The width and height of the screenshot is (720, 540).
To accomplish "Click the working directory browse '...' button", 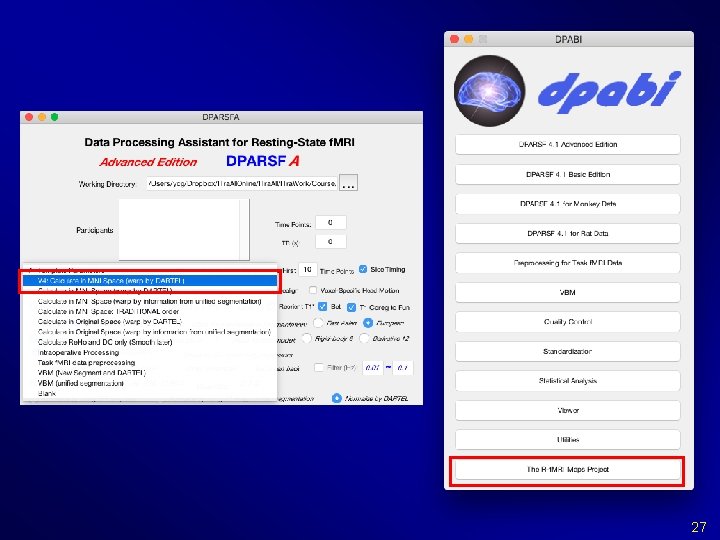I will pos(348,183).
